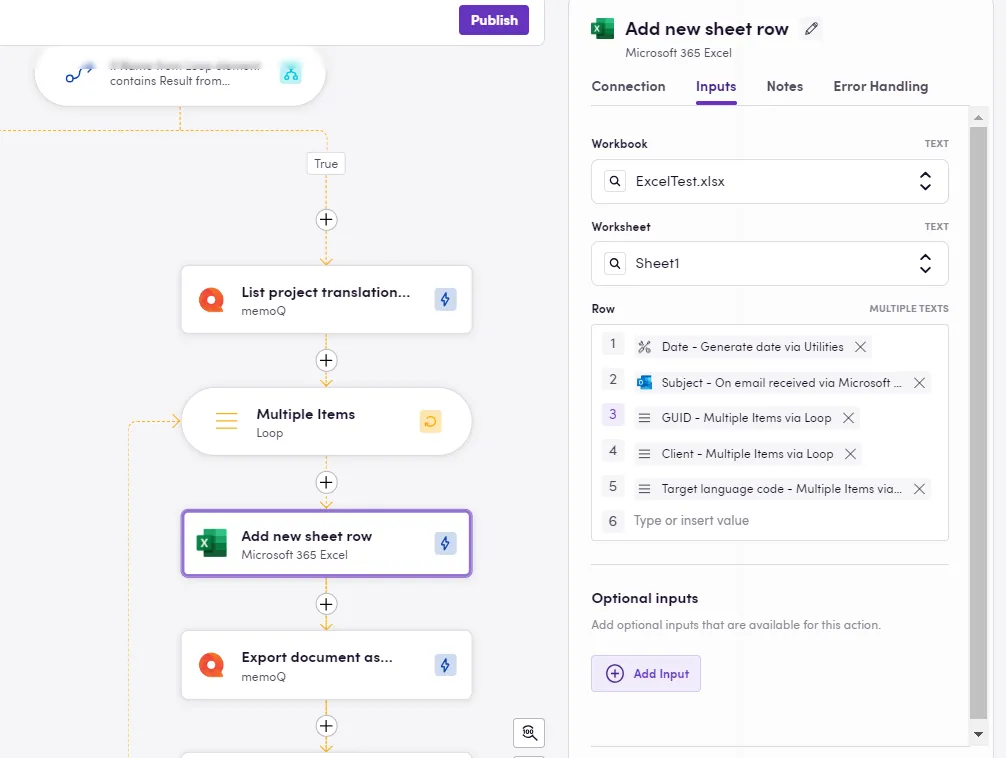Click the plus icon above Add new sheet row
This screenshot has height=758, width=1006.
click(x=326, y=482)
